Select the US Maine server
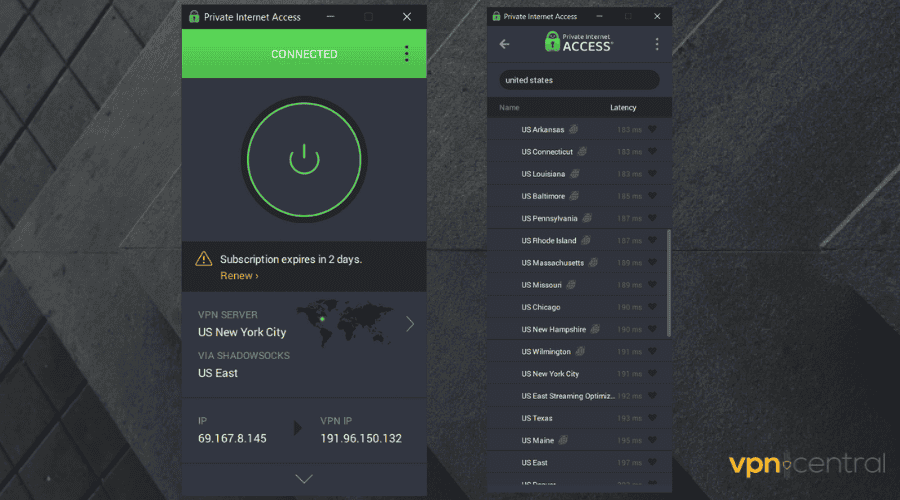Screen dimensions: 900x500 coord(577,440)
